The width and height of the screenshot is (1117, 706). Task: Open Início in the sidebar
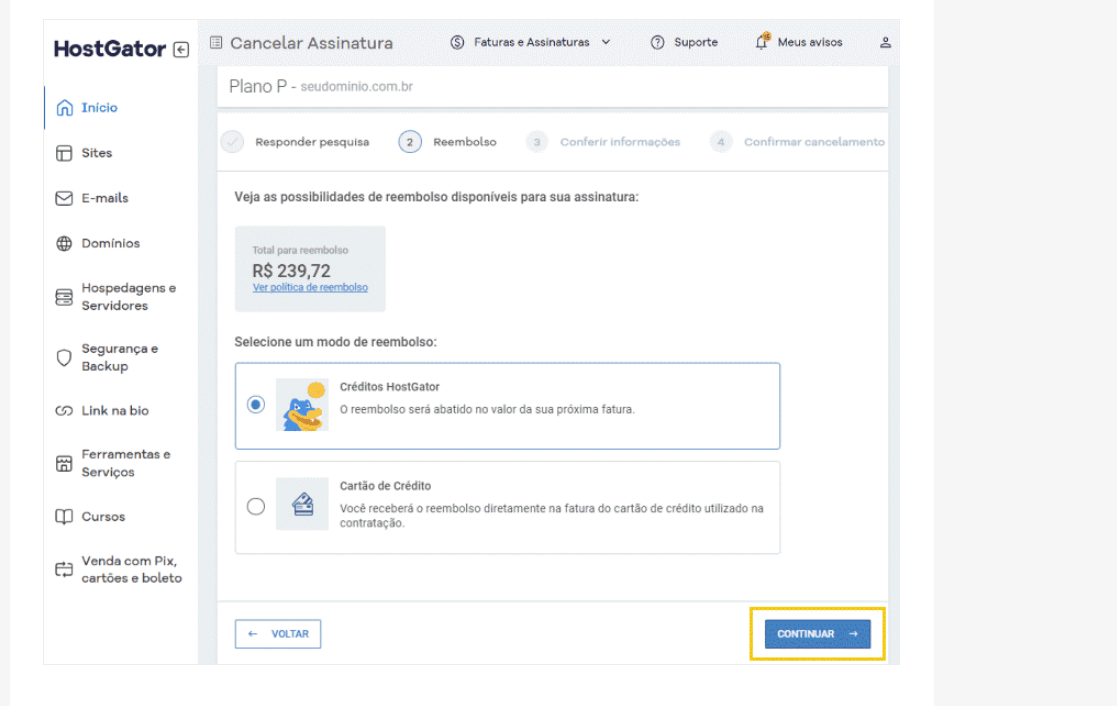pyautogui.click(x=99, y=108)
